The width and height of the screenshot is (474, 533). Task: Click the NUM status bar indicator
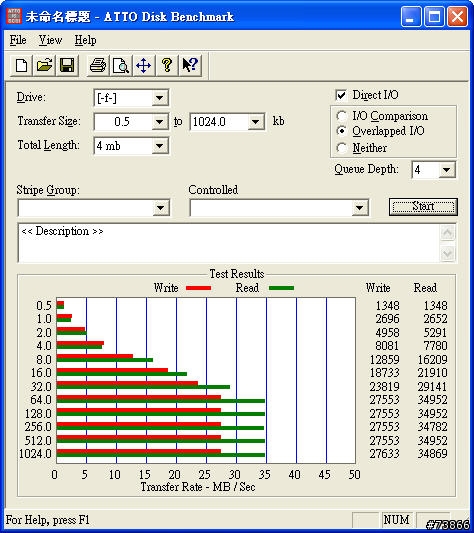[x=396, y=520]
